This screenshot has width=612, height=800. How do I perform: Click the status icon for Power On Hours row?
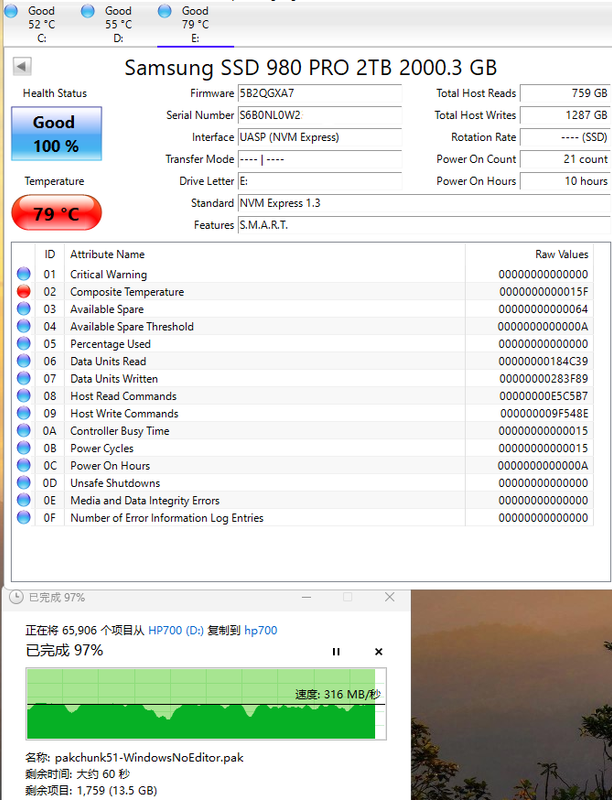[23, 465]
